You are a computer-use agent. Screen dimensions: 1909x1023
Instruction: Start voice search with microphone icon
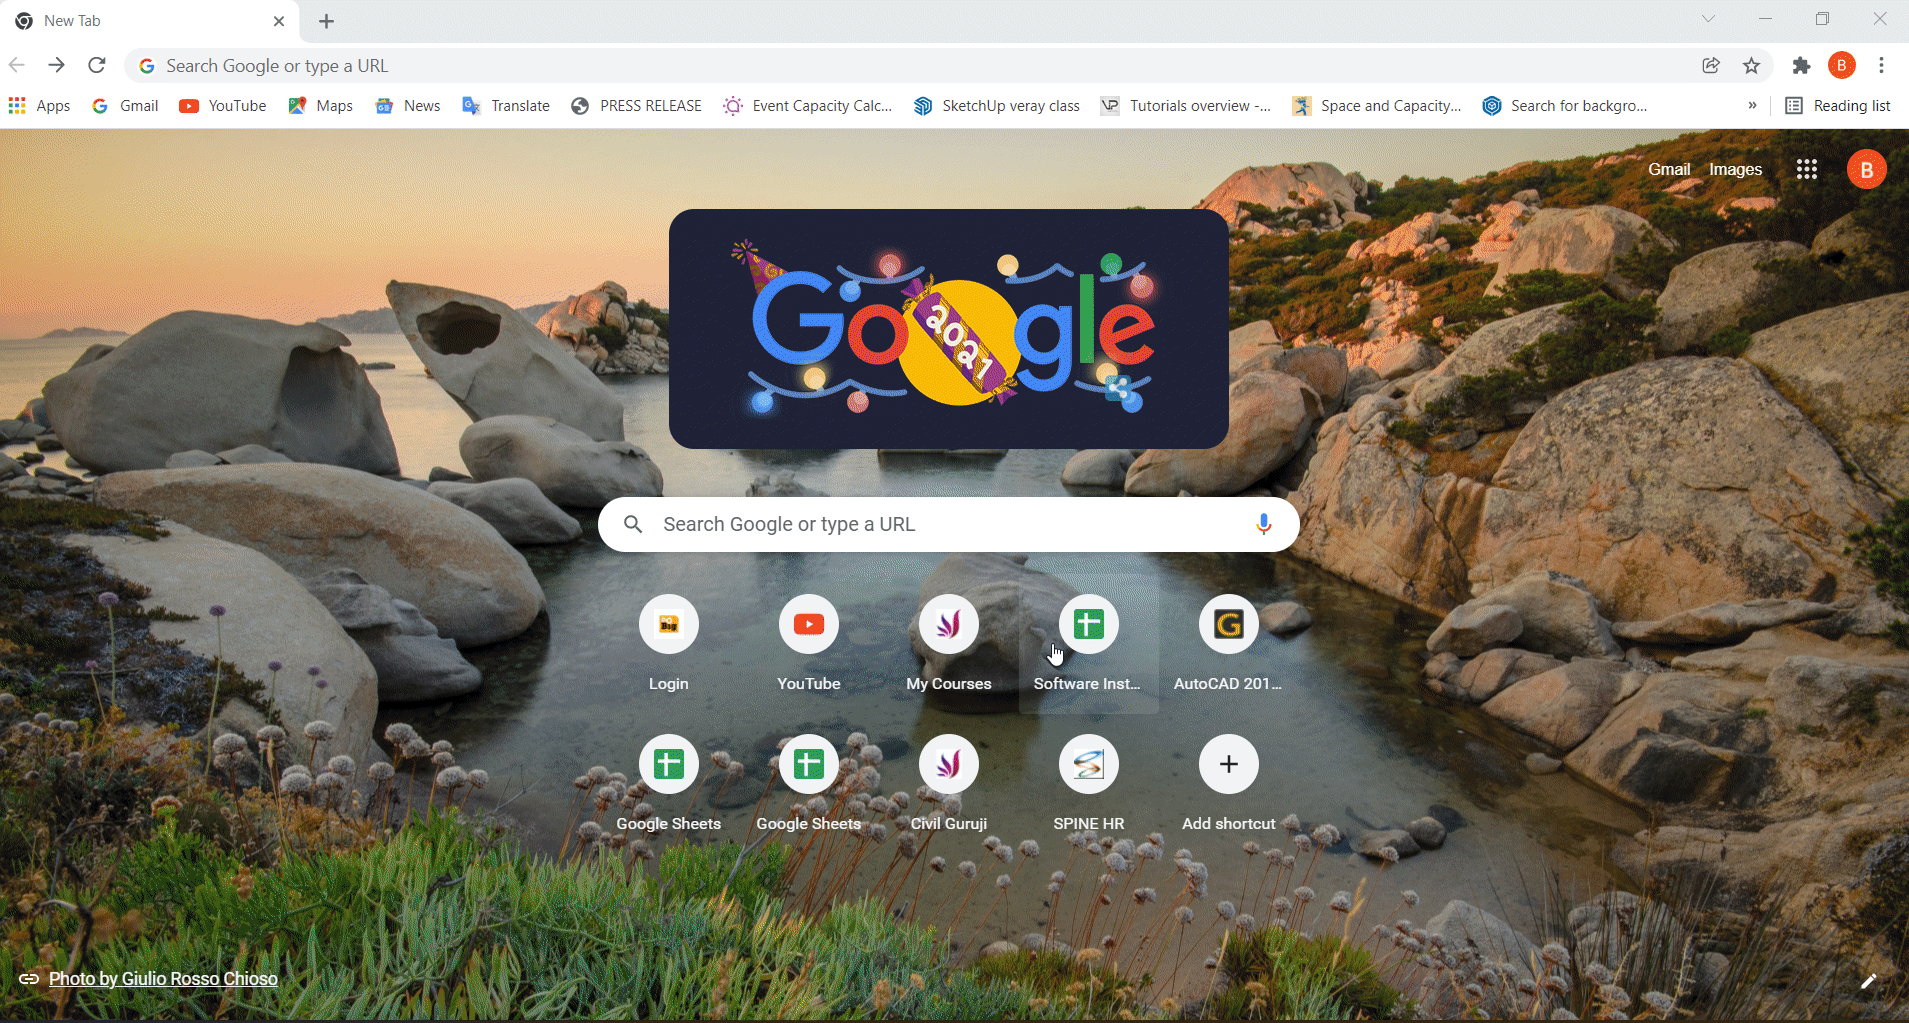[x=1263, y=524]
